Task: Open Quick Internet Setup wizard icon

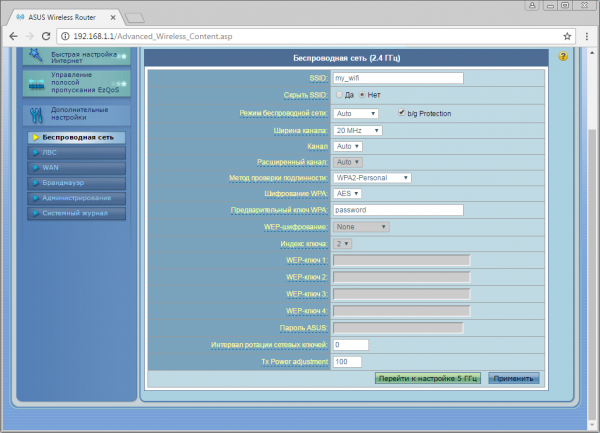Action: [x=36, y=55]
